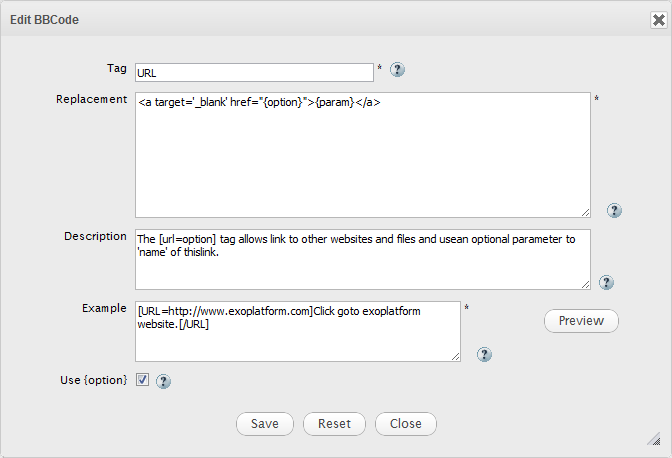
Task: Click the help icon next to Tag field
Action: tap(397, 70)
